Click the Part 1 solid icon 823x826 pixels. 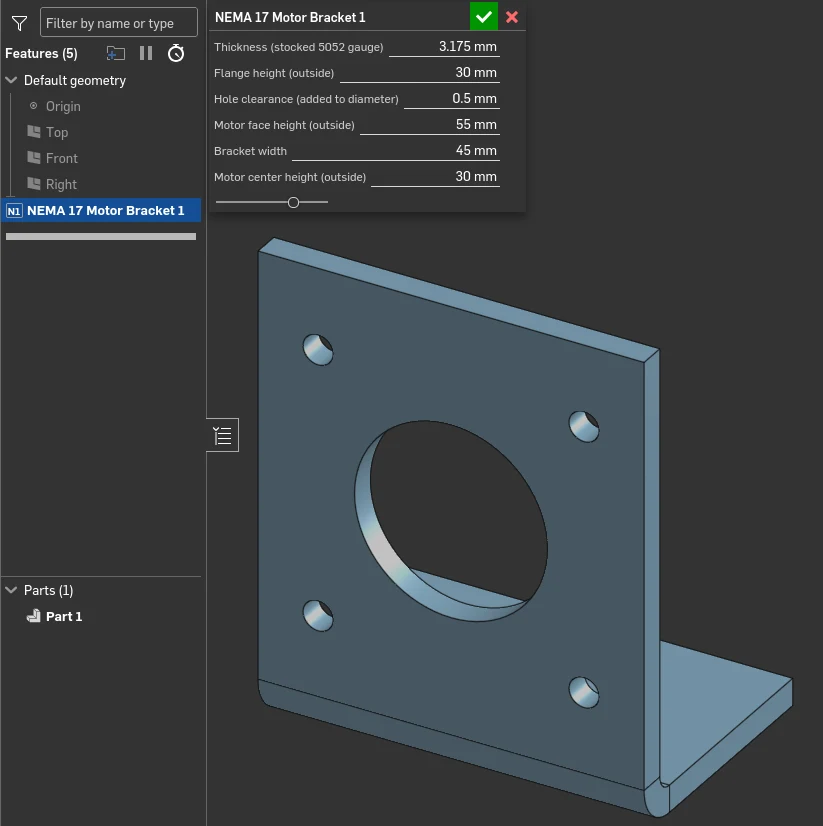click(x=34, y=616)
